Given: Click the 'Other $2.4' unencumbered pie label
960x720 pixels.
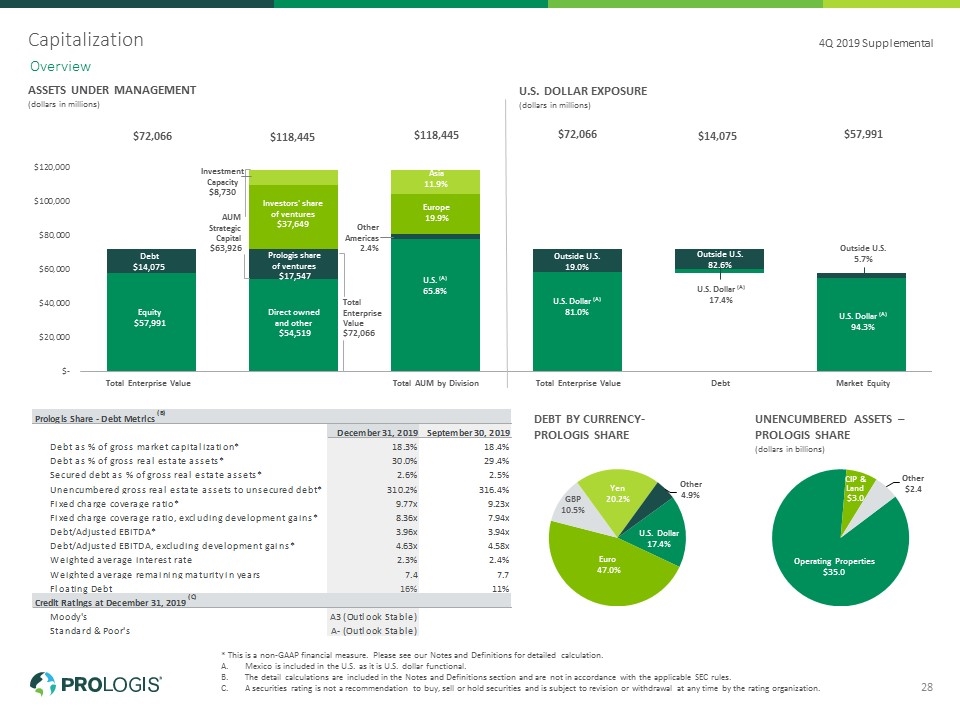Looking at the screenshot, I should click(912, 484).
